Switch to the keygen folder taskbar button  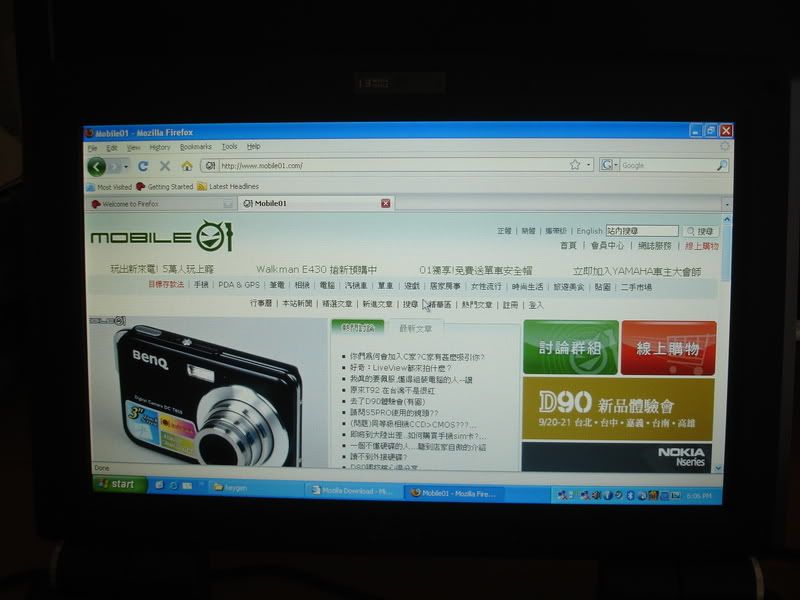coord(255,488)
